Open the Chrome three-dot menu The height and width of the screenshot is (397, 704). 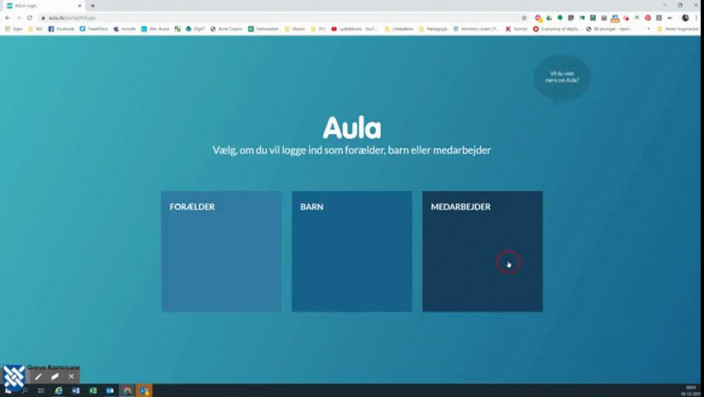pos(696,18)
